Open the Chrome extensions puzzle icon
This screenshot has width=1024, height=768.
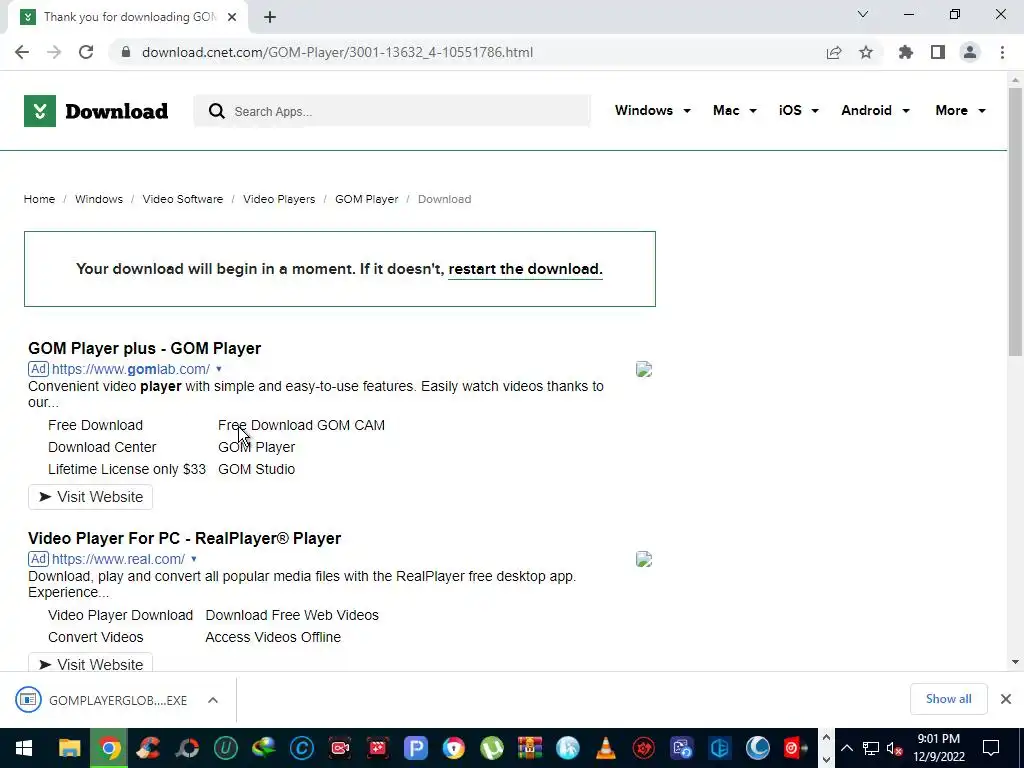[x=906, y=52]
